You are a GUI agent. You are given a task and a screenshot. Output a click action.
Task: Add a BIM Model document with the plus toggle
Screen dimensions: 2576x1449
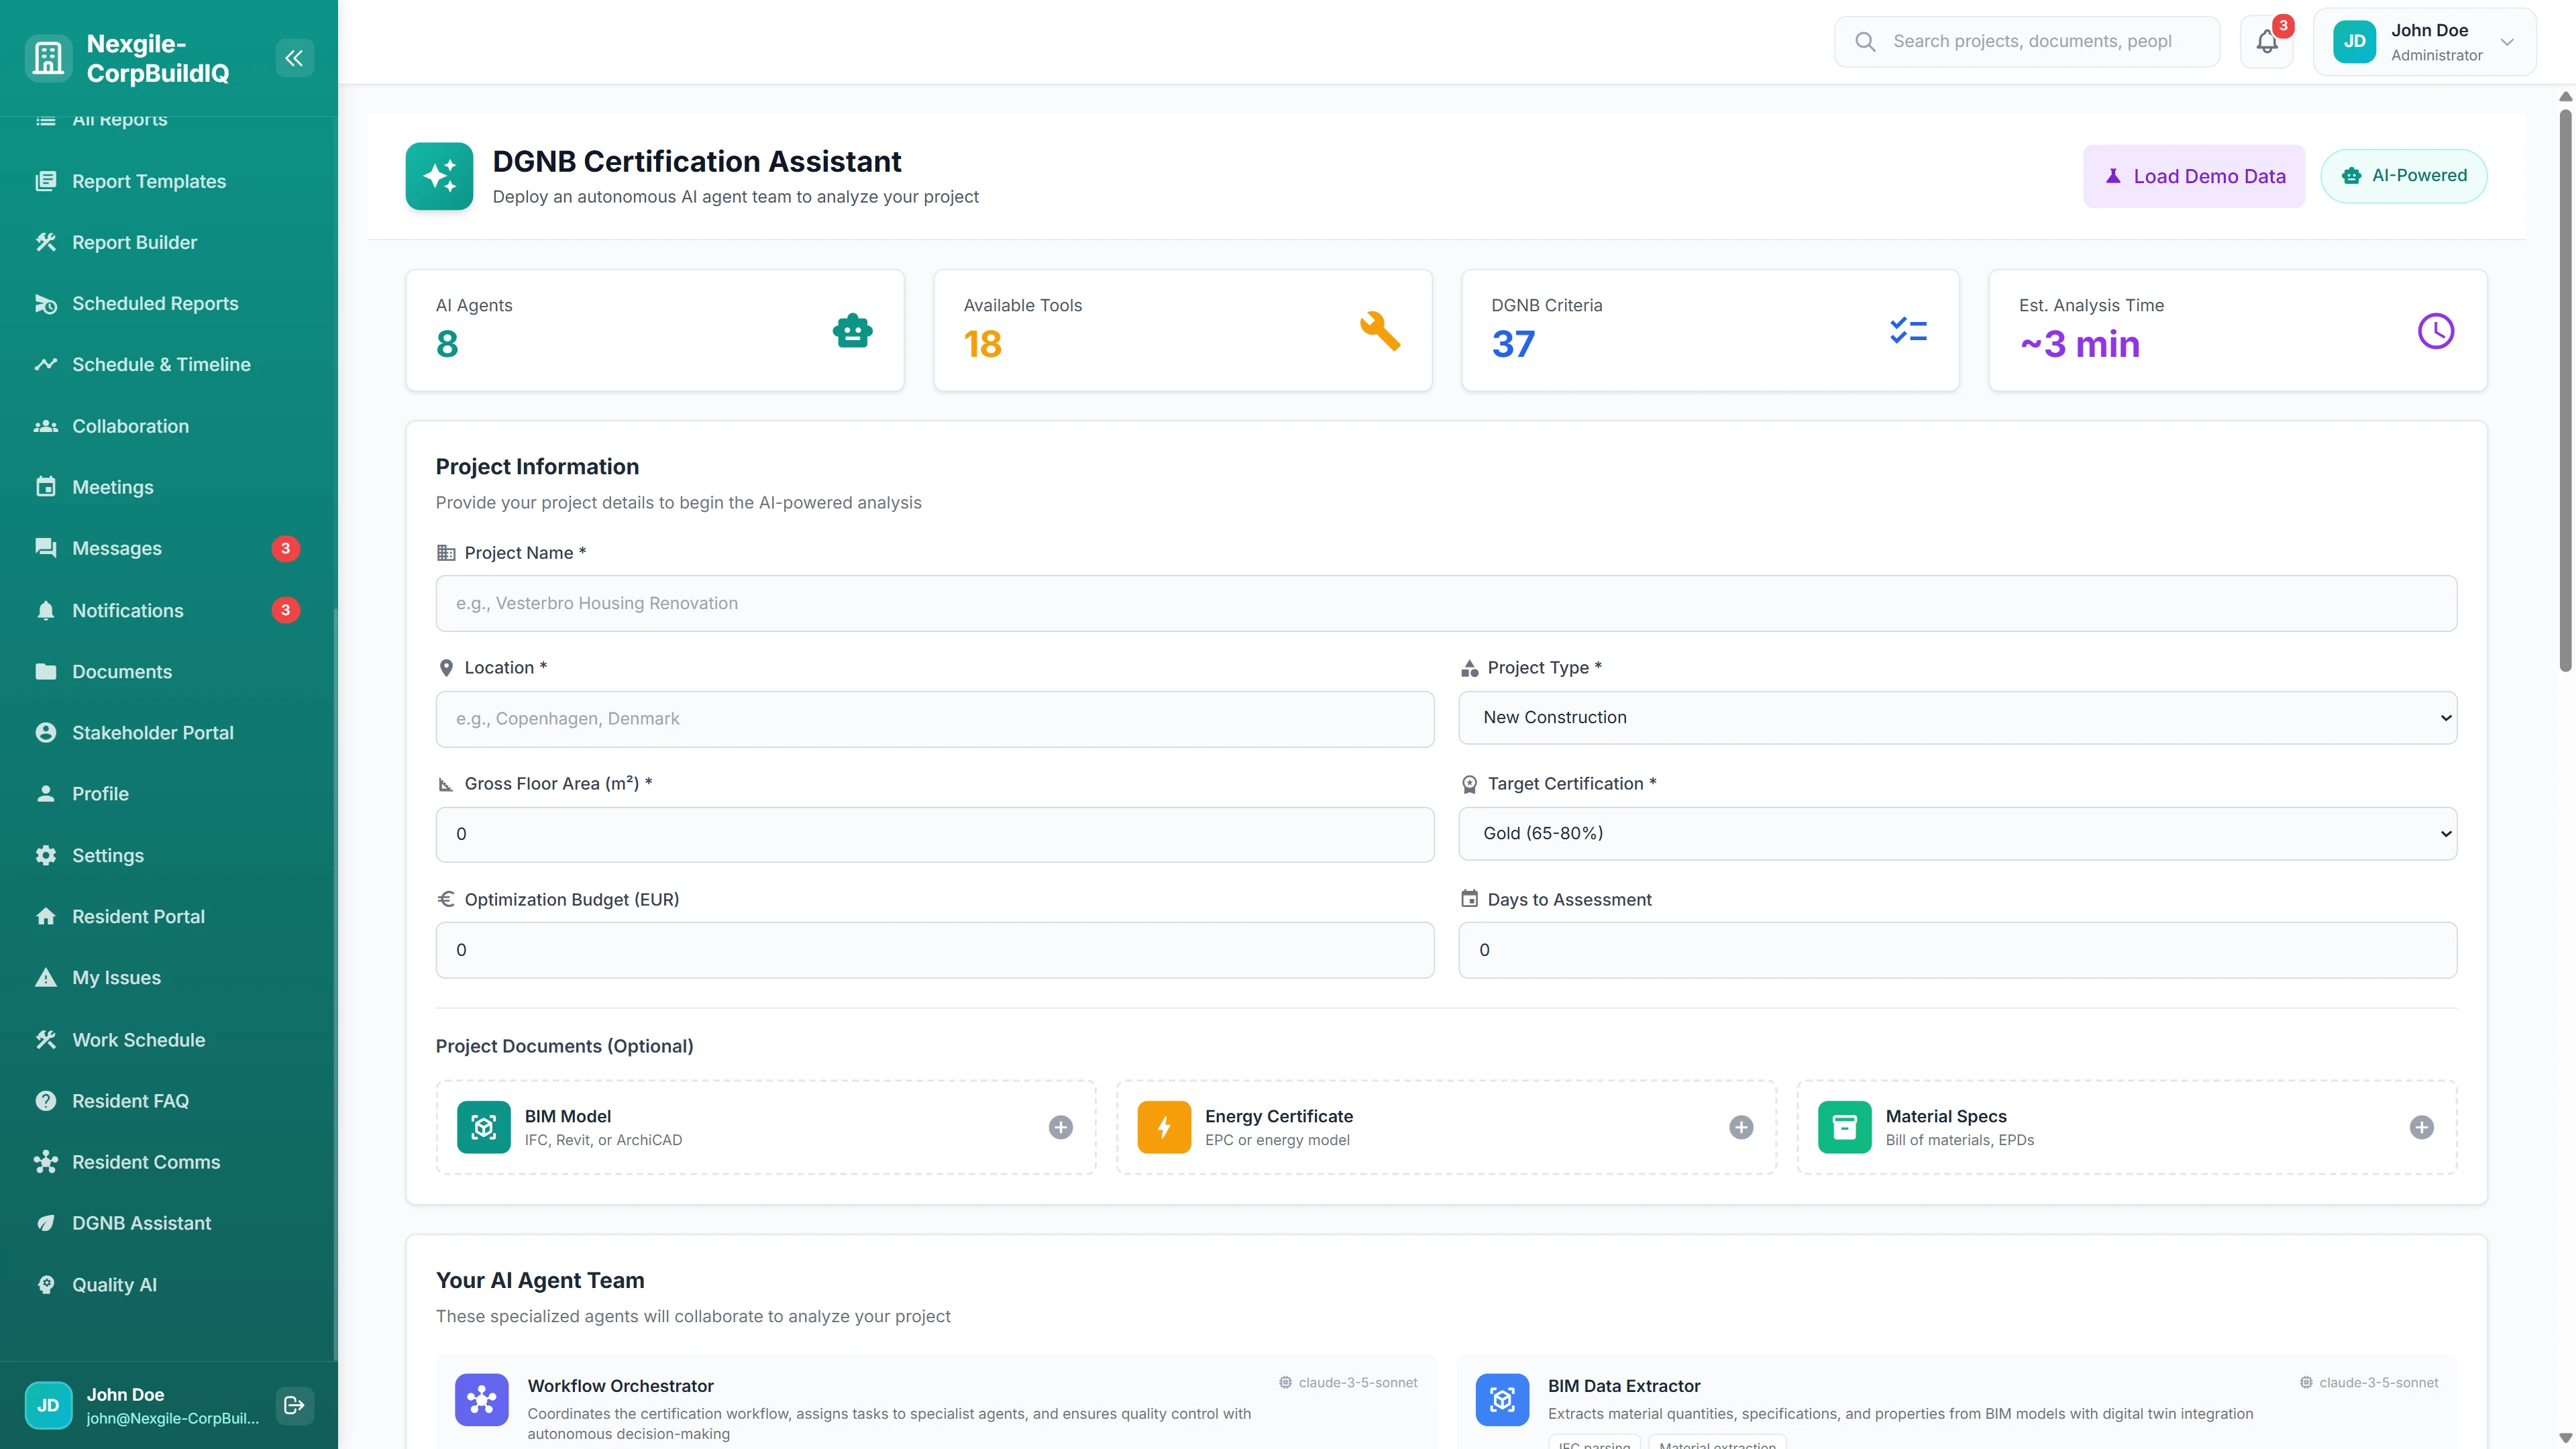[x=1060, y=1127]
